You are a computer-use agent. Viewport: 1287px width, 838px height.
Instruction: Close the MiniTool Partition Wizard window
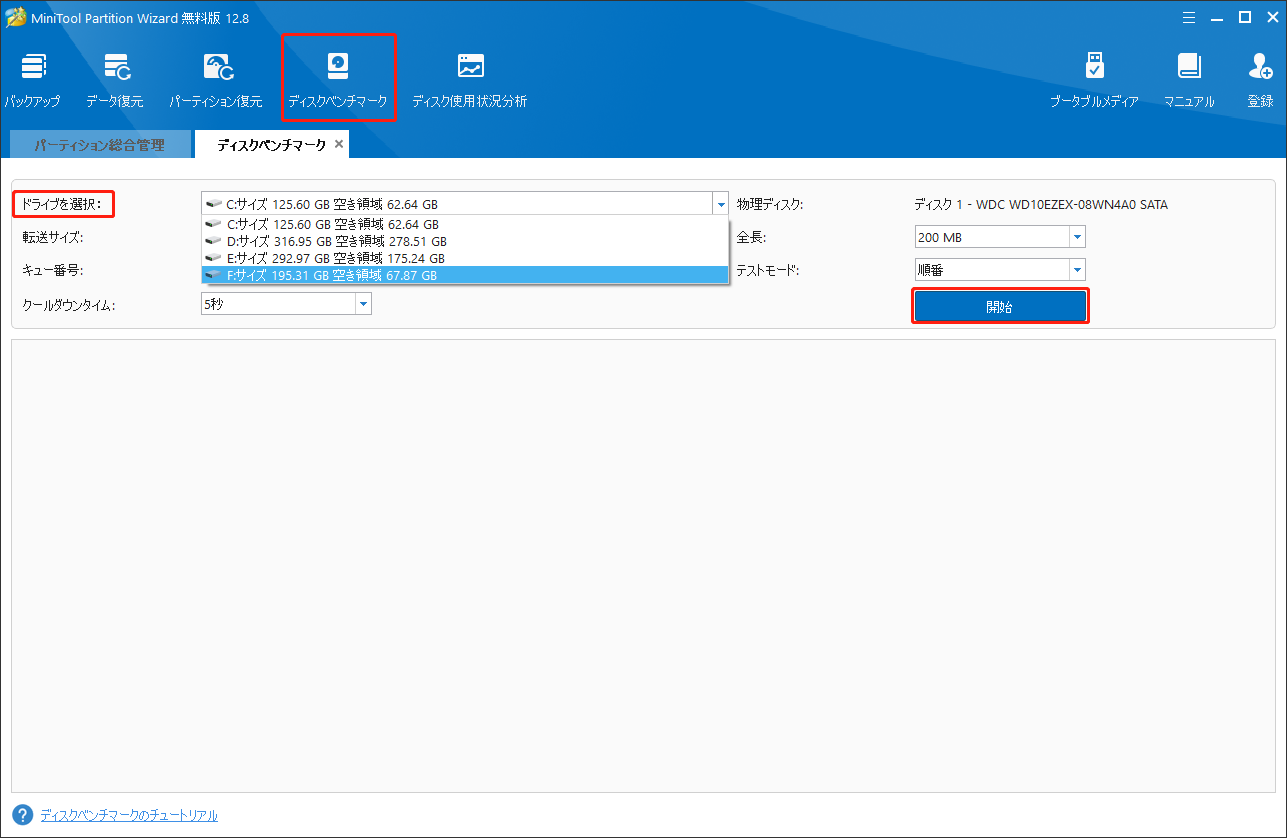tap(1272, 17)
